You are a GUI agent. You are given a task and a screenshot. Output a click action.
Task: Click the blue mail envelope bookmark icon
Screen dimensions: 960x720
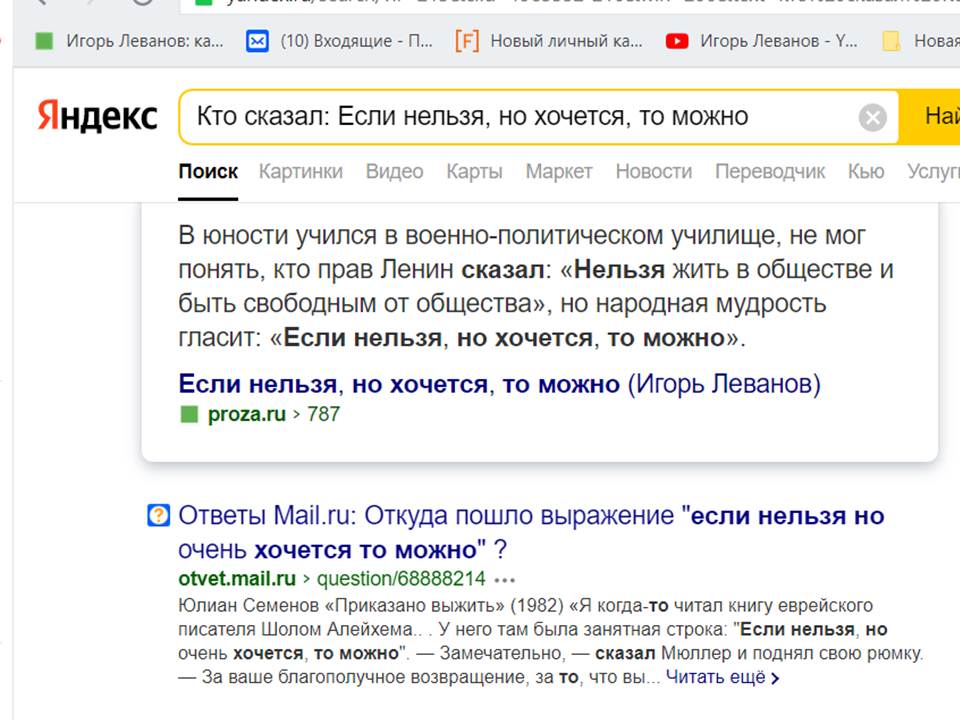click(257, 41)
